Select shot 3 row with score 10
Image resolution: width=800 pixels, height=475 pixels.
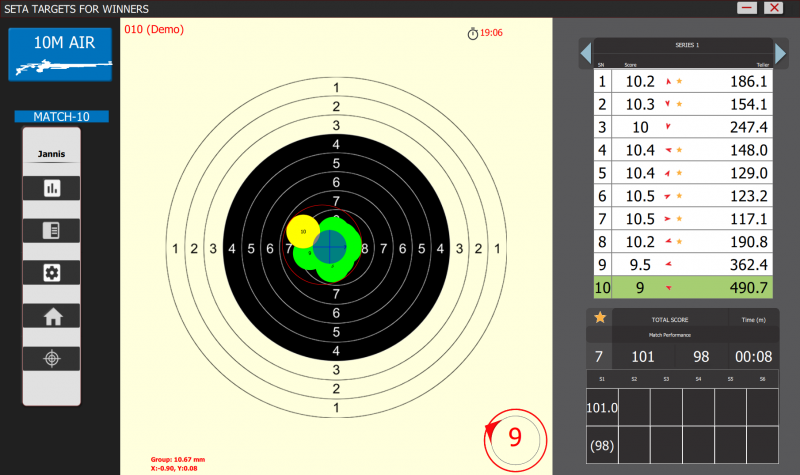coord(683,127)
